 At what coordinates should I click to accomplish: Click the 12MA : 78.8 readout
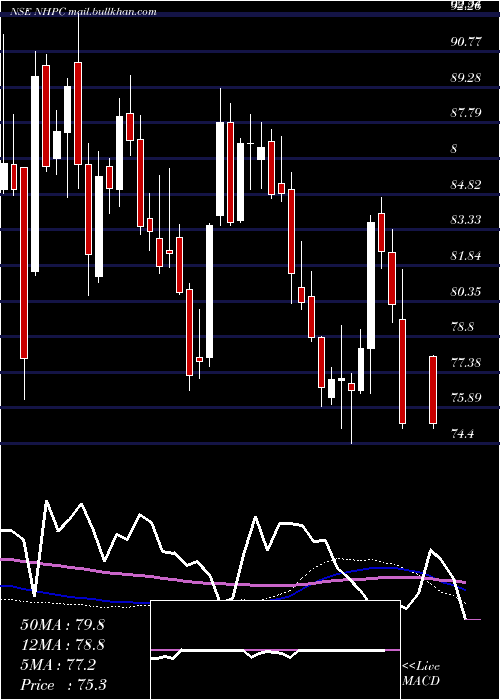62,645
